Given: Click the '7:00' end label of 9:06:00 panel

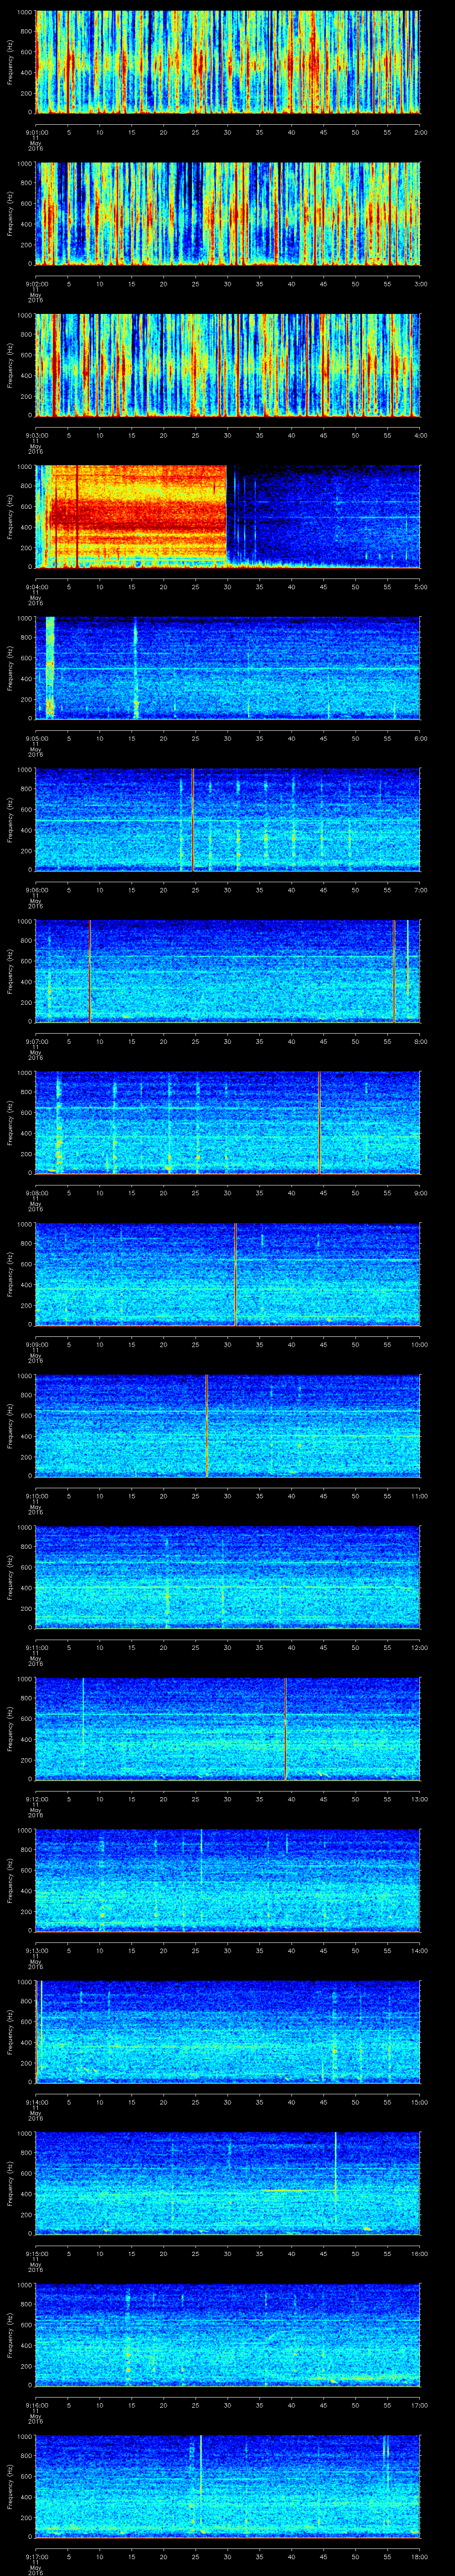Looking at the screenshot, I should coord(420,890).
